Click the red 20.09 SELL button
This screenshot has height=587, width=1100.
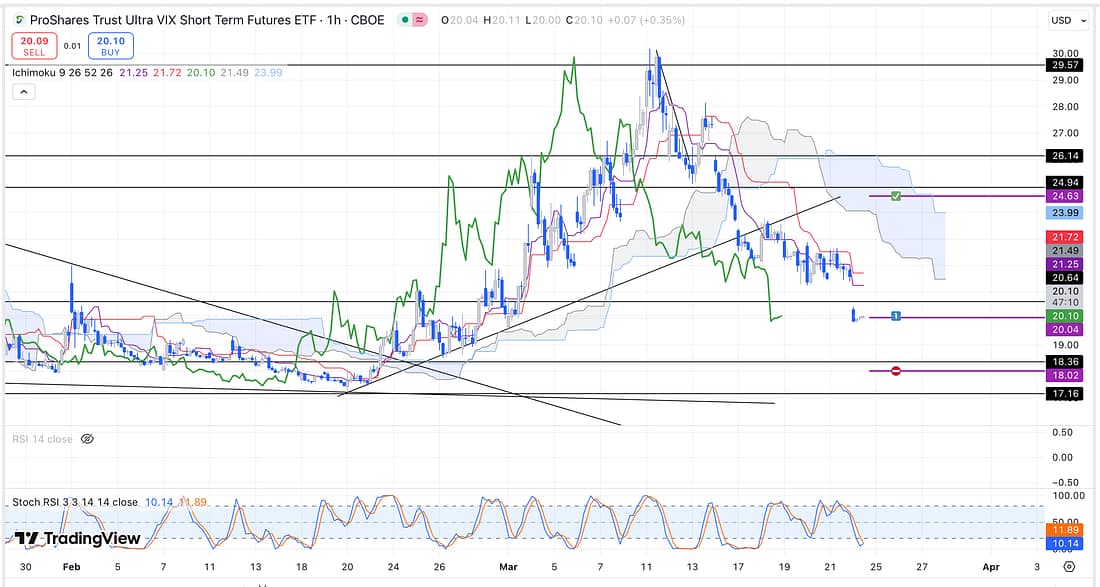coord(32,45)
